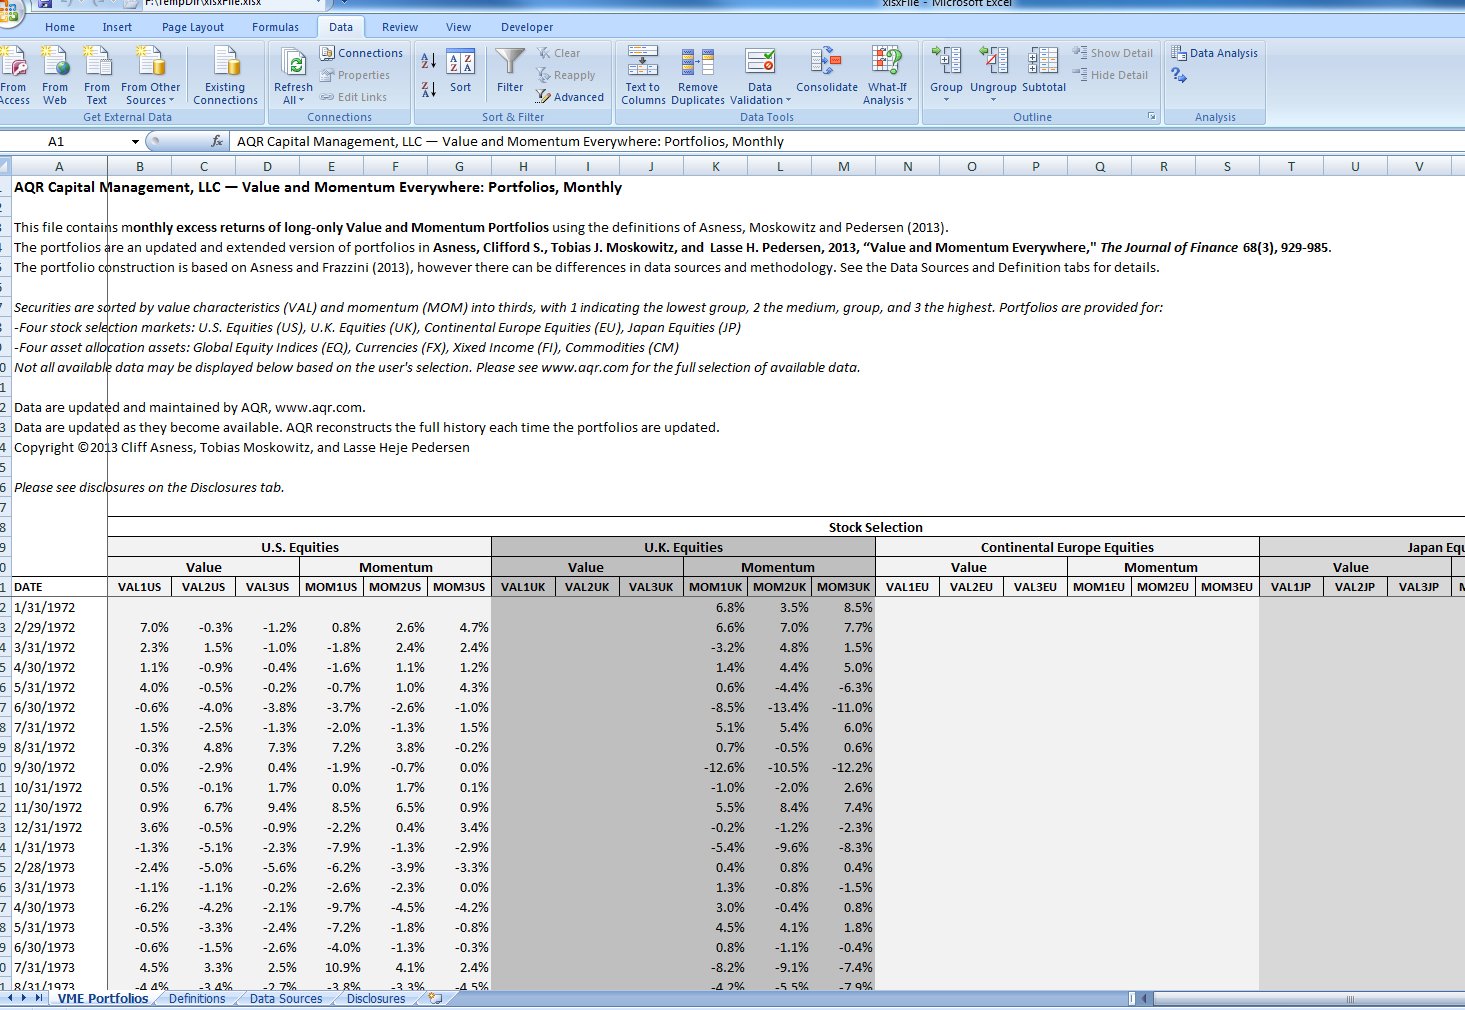This screenshot has width=1465, height=1010.
Task: Select the column K header
Action: point(716,167)
